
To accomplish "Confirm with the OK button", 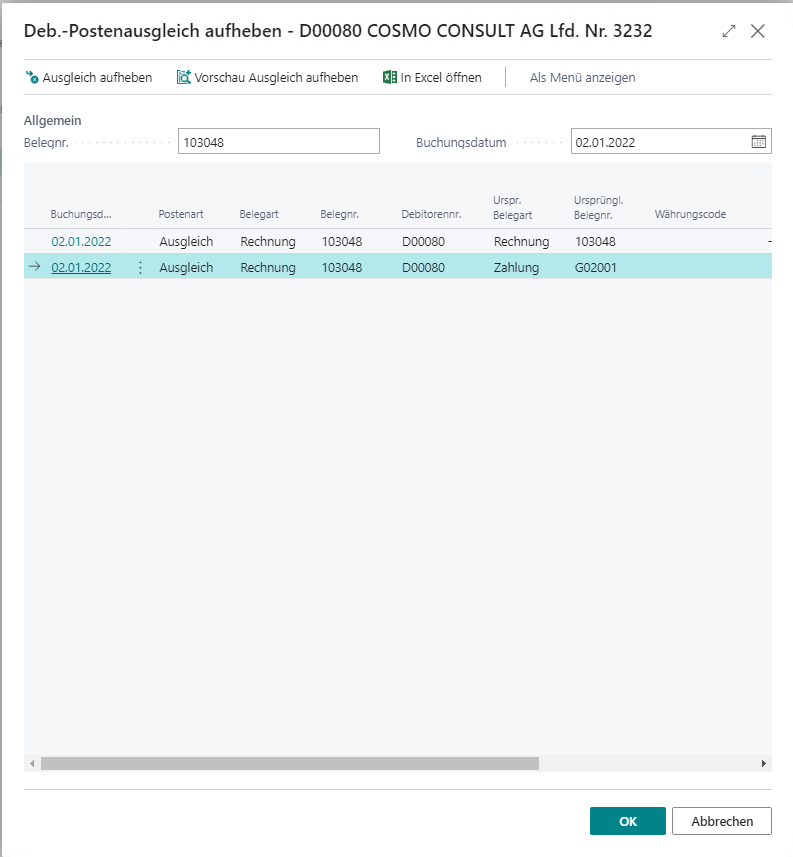I will click(x=627, y=821).
